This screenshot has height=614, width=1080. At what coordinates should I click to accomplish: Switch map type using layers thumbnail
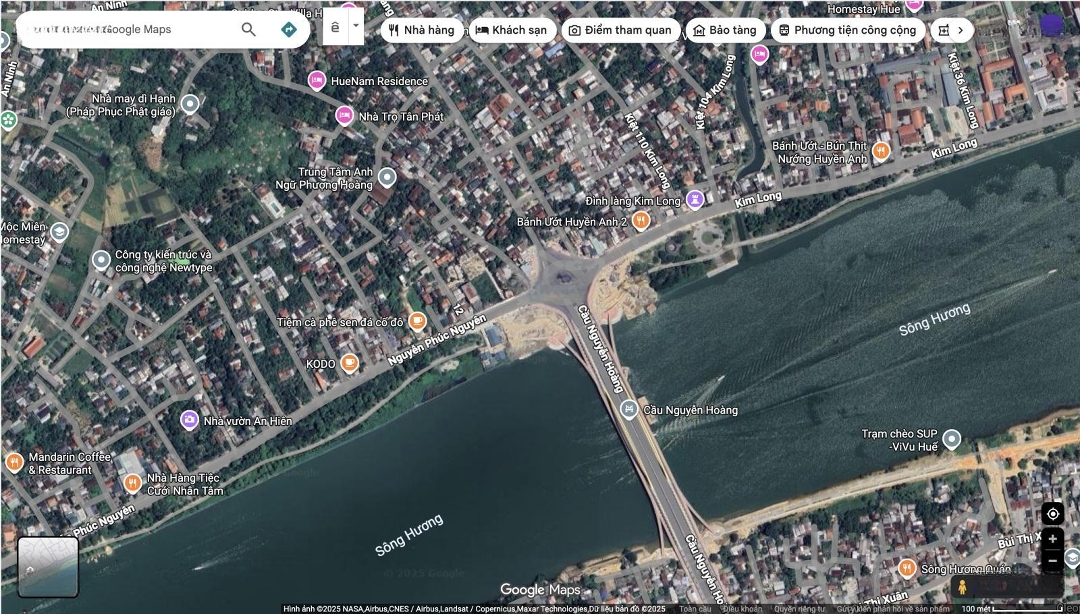point(47,567)
